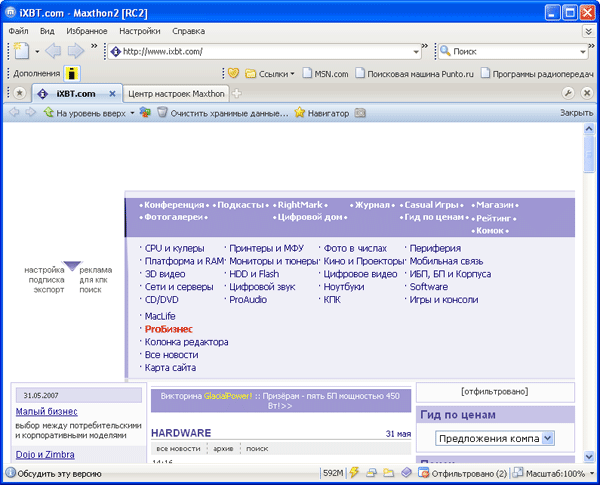The image size is (600, 485).
Task: Click the 592M memory indicator
Action: click(x=333, y=473)
